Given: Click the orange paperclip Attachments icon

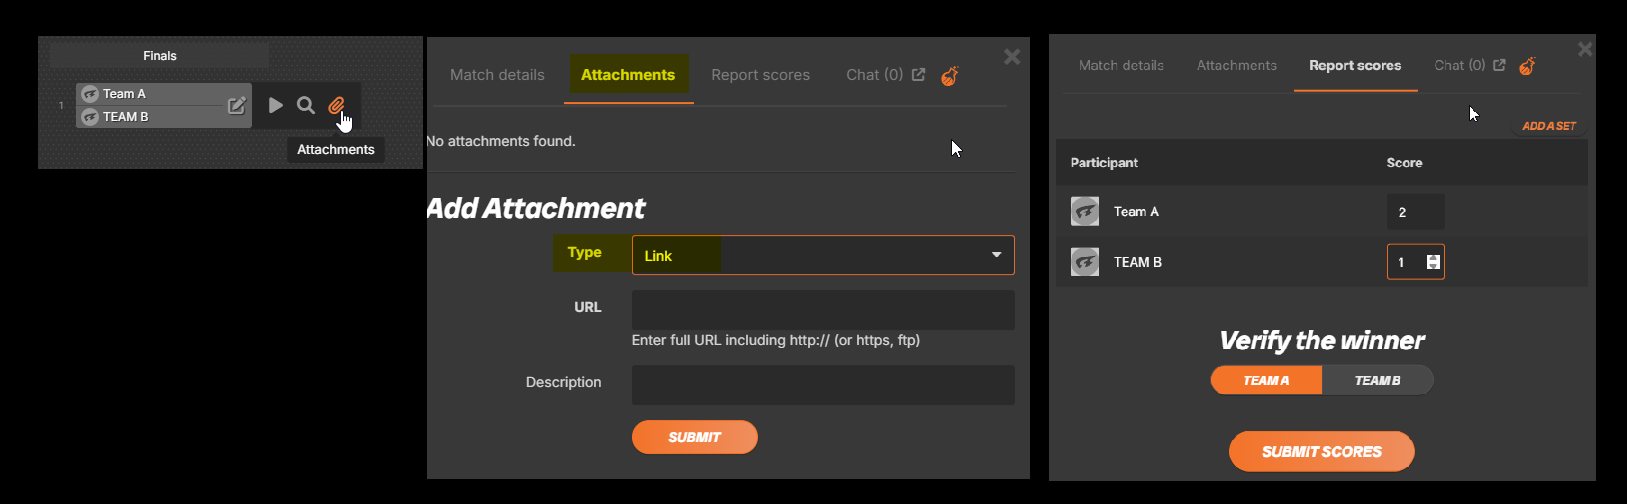Looking at the screenshot, I should (x=336, y=105).
